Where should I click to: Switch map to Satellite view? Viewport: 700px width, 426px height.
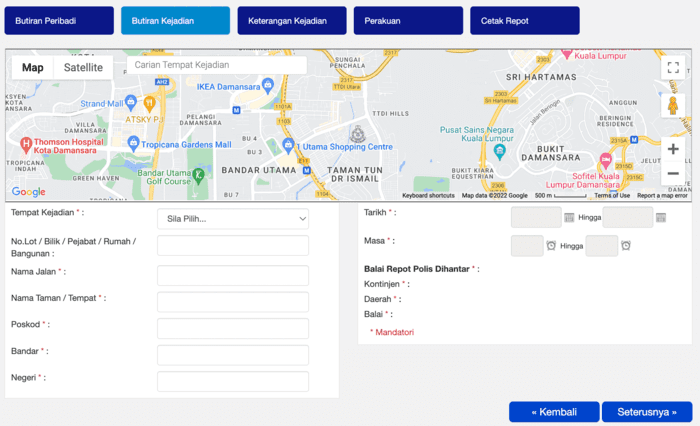click(x=83, y=68)
